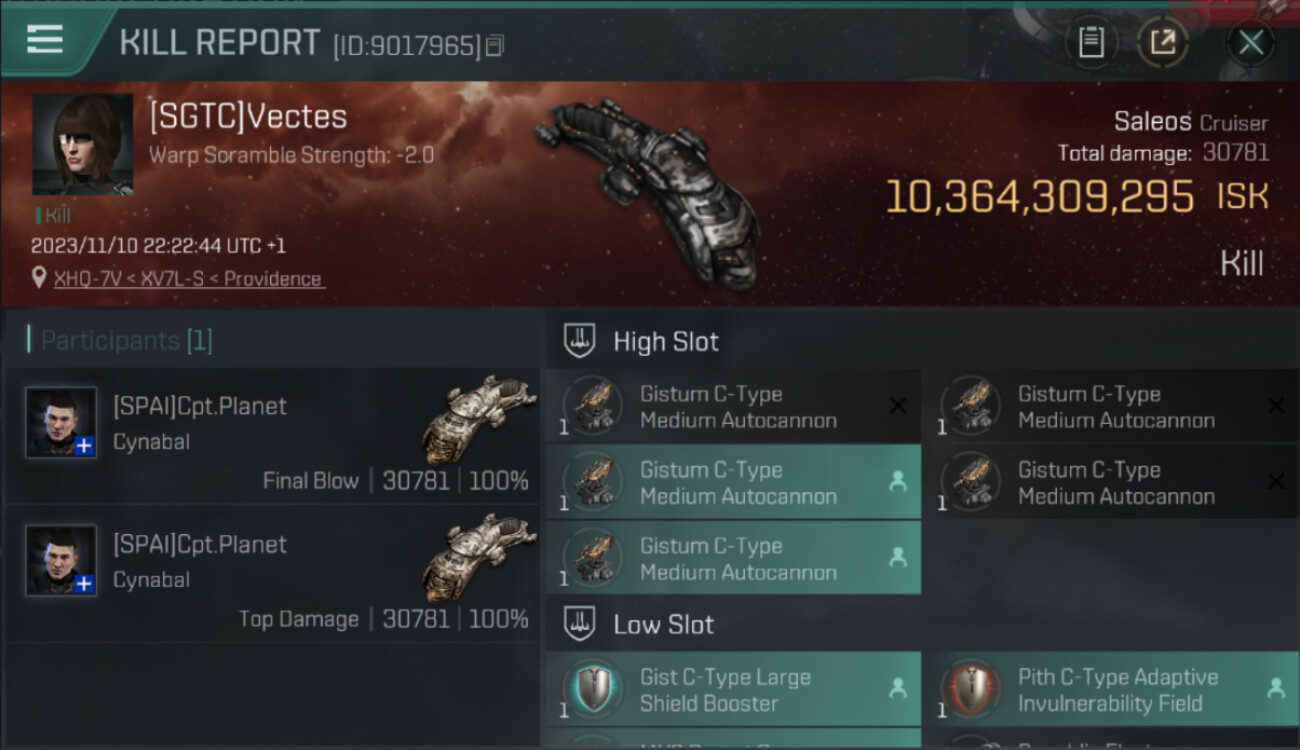Open the kill report clipboard icon
1300x750 pixels.
pyautogui.click(x=1090, y=42)
